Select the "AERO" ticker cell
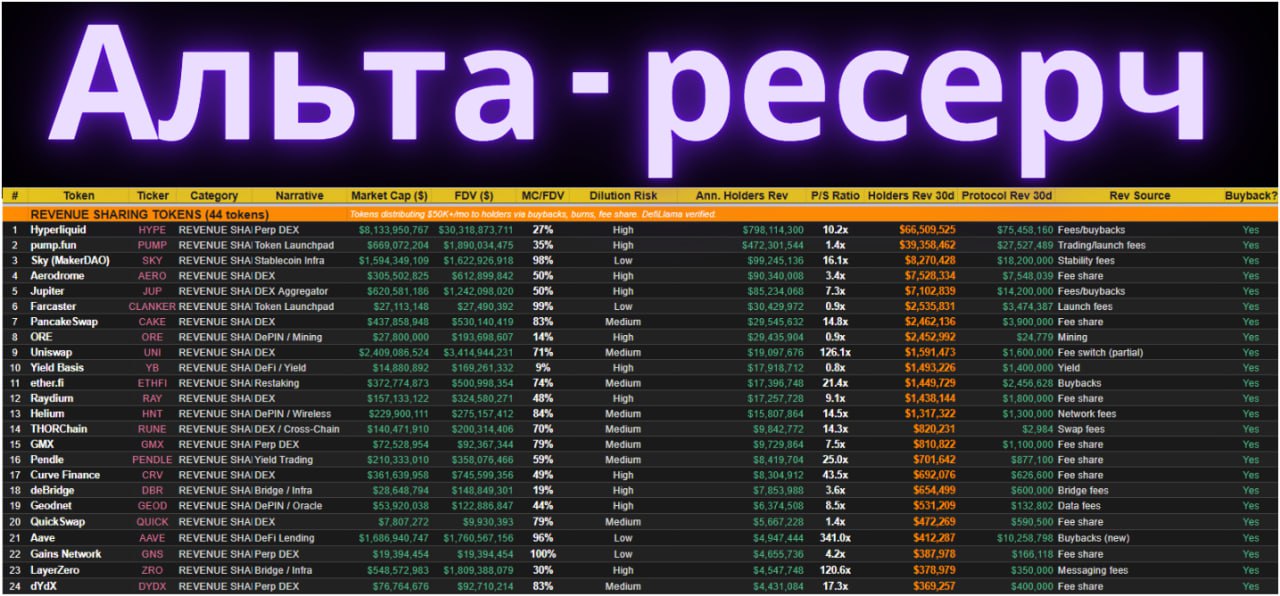Image resolution: width=1280 pixels, height=596 pixels. pyautogui.click(x=153, y=276)
